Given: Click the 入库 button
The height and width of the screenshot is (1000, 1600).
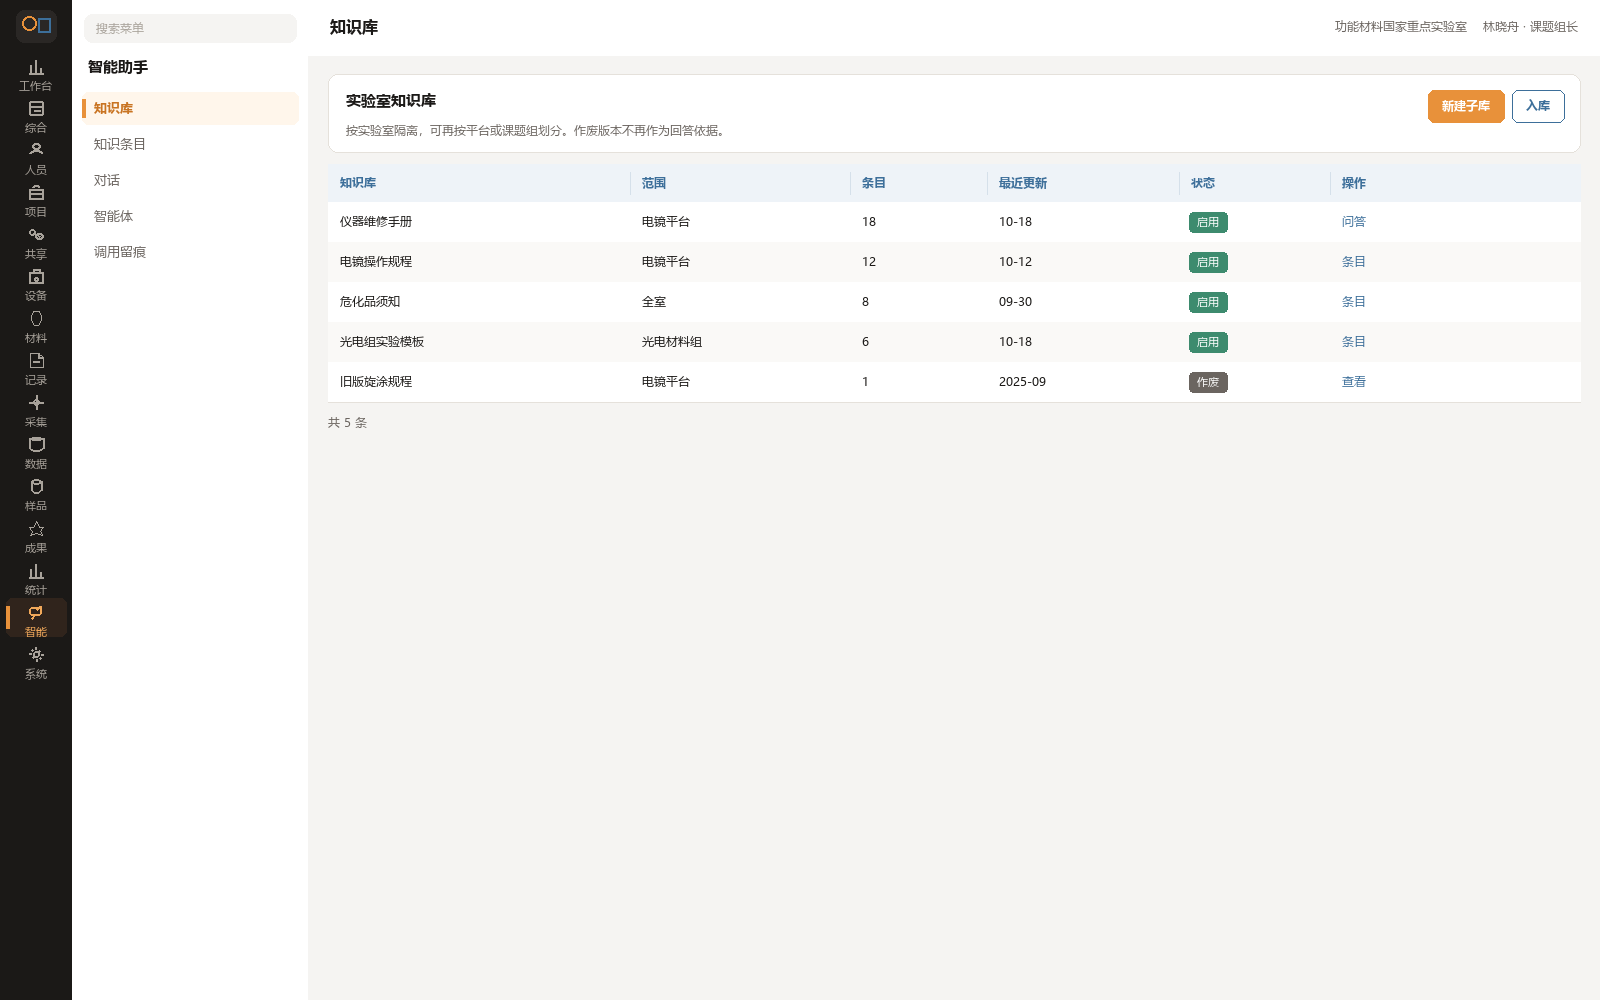Looking at the screenshot, I should [x=1538, y=106].
